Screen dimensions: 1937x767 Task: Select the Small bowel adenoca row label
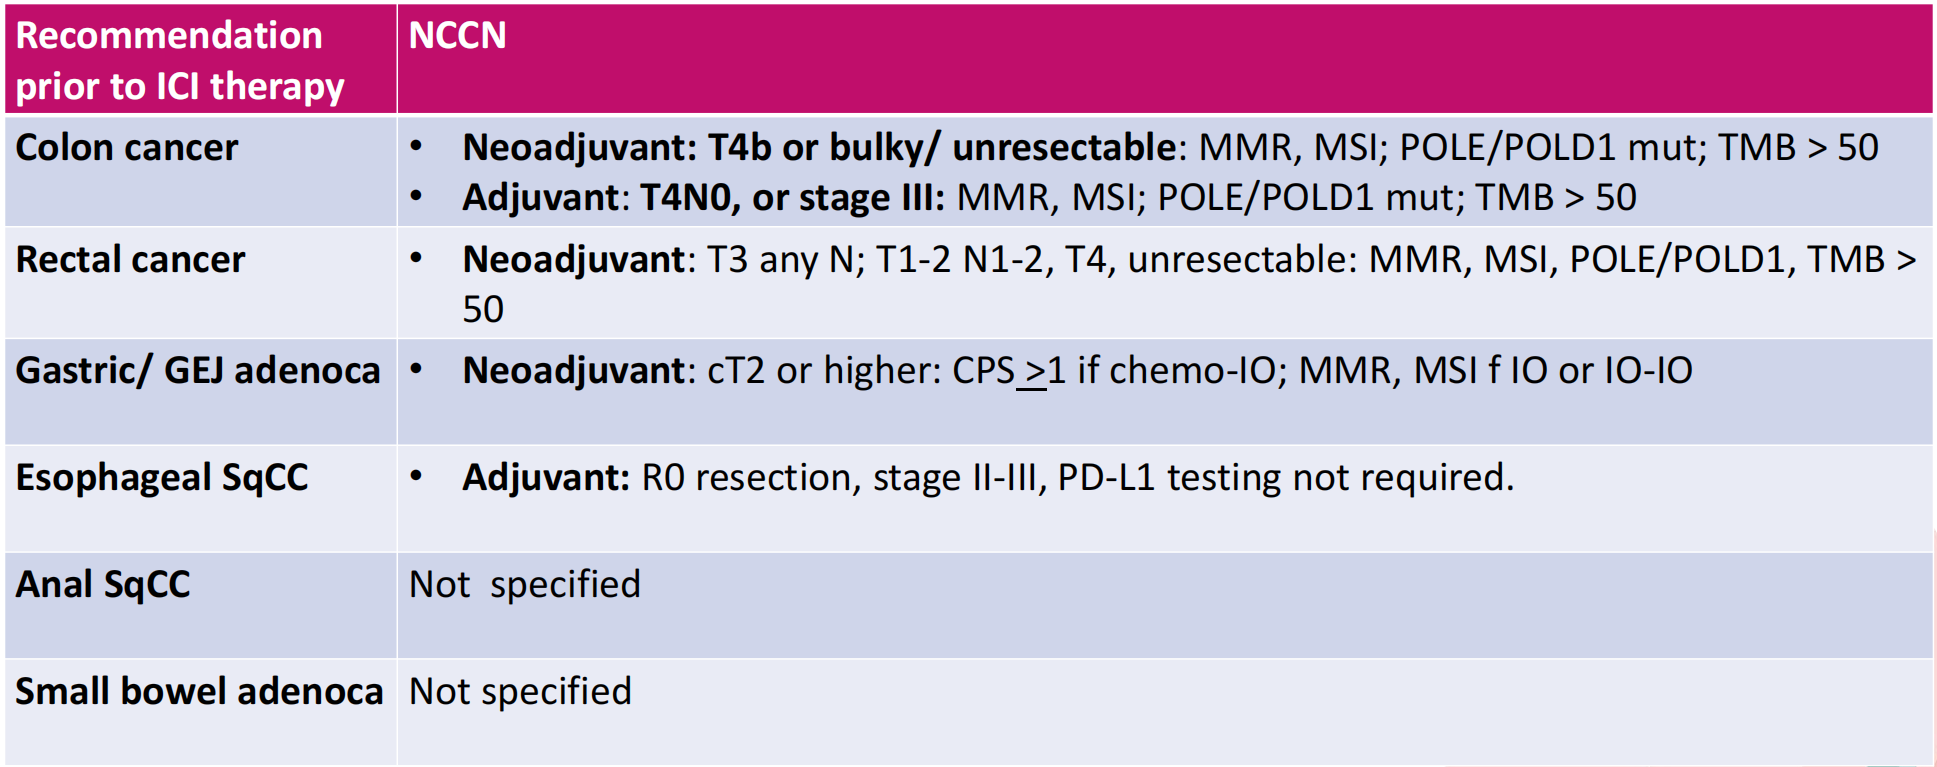click(x=199, y=692)
